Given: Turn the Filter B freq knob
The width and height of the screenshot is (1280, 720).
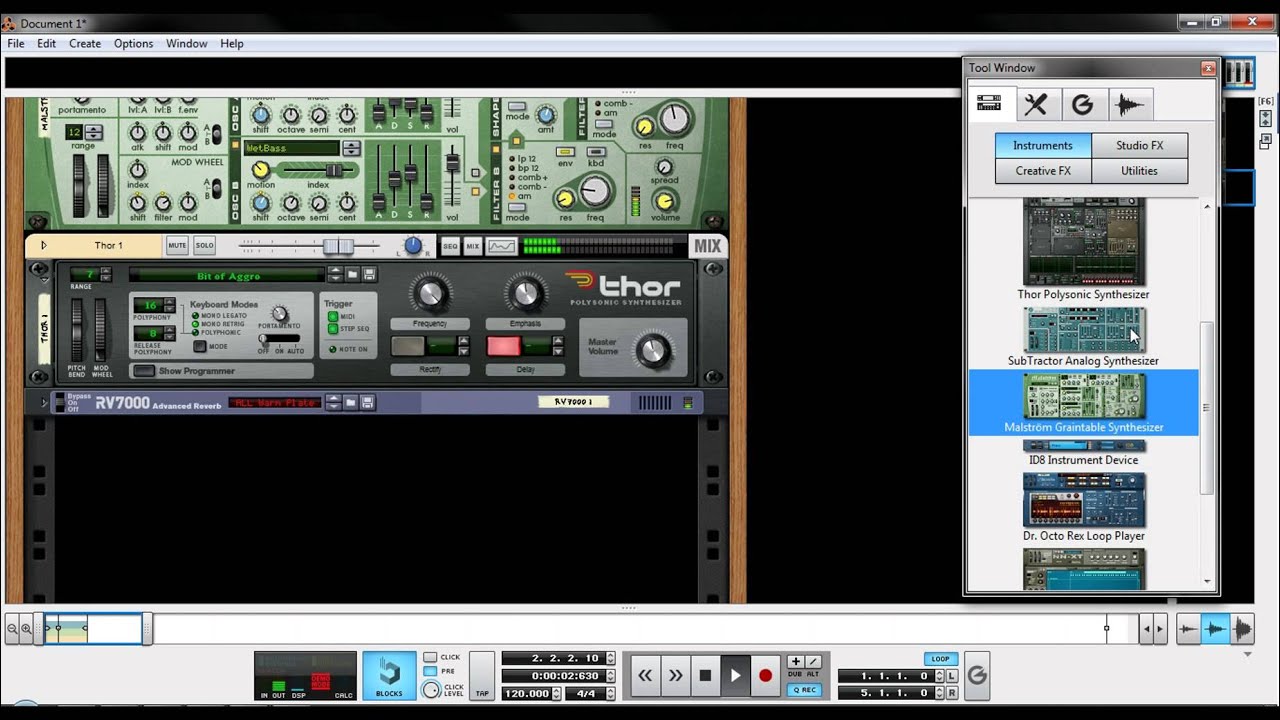Looking at the screenshot, I should click(596, 191).
